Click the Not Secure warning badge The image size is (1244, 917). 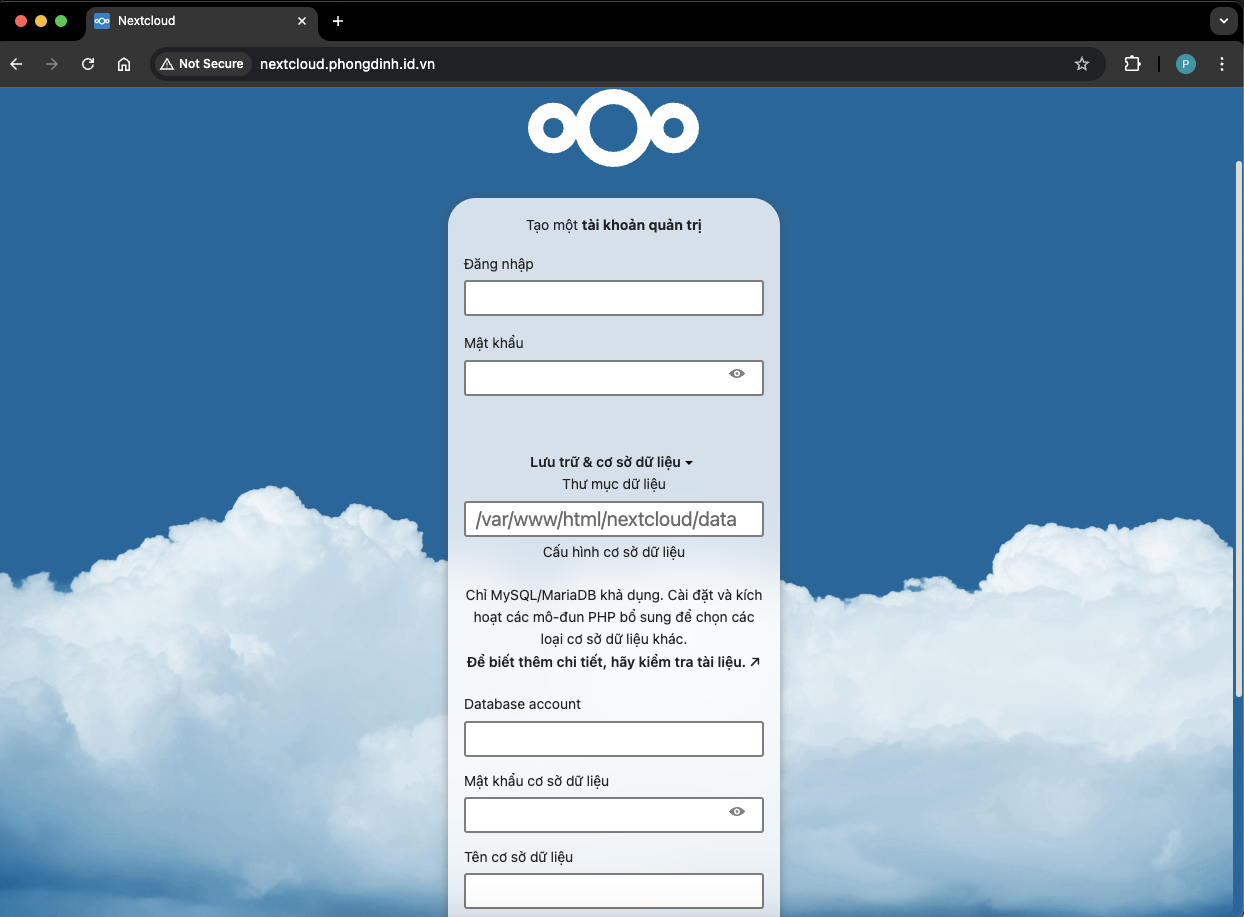[202, 64]
